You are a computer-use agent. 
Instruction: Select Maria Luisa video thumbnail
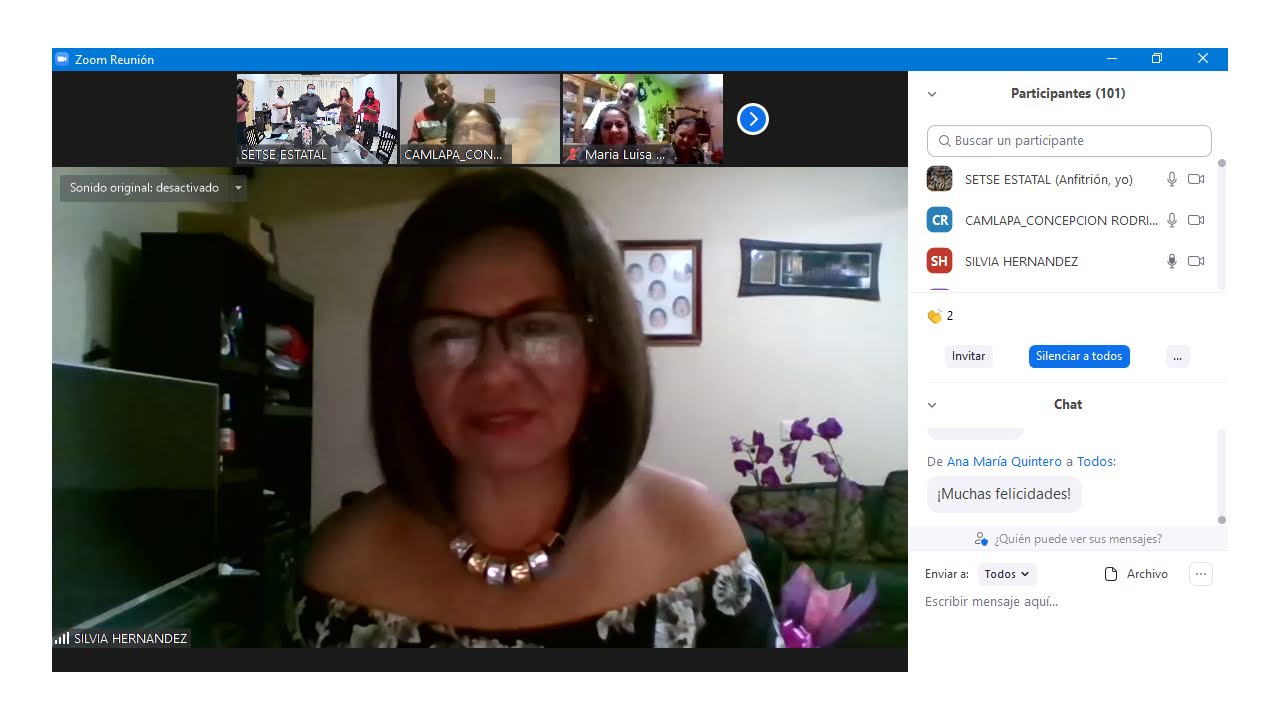coord(643,119)
